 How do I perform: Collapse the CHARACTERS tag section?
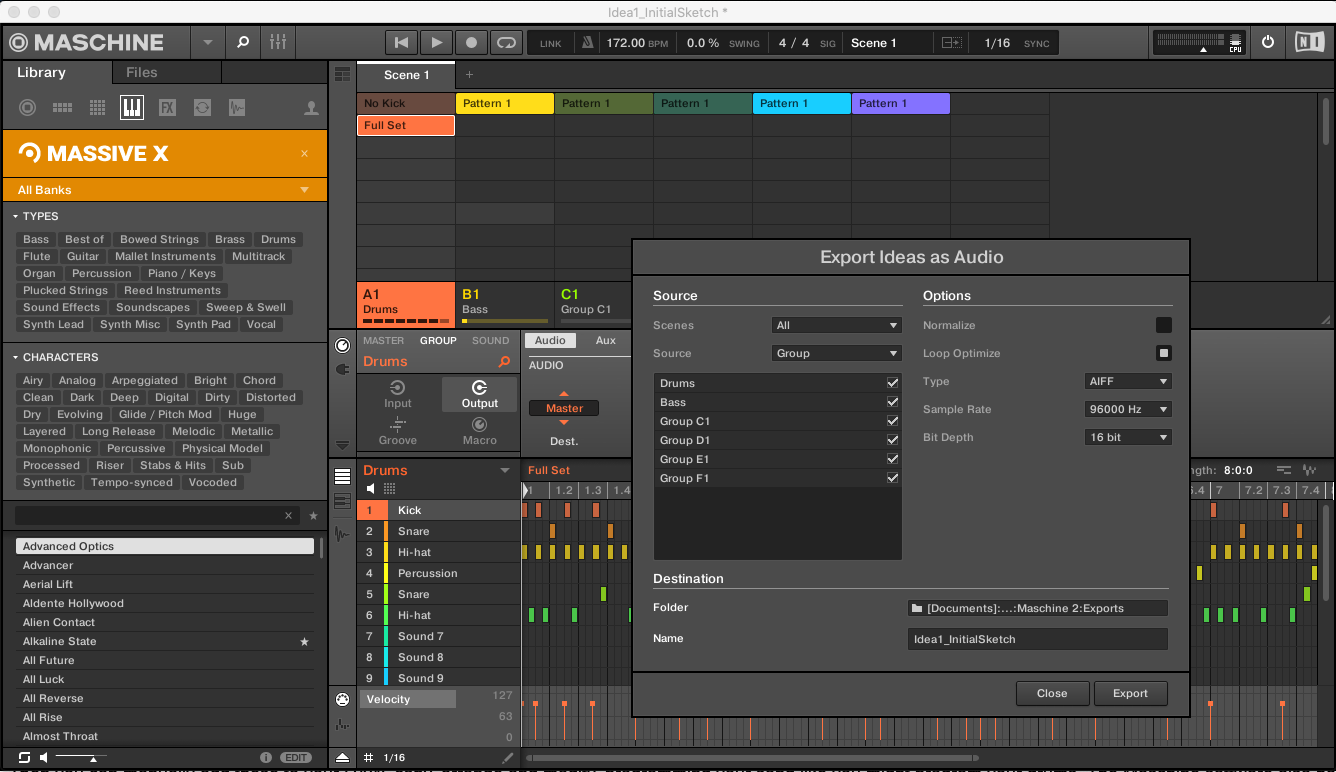point(16,357)
